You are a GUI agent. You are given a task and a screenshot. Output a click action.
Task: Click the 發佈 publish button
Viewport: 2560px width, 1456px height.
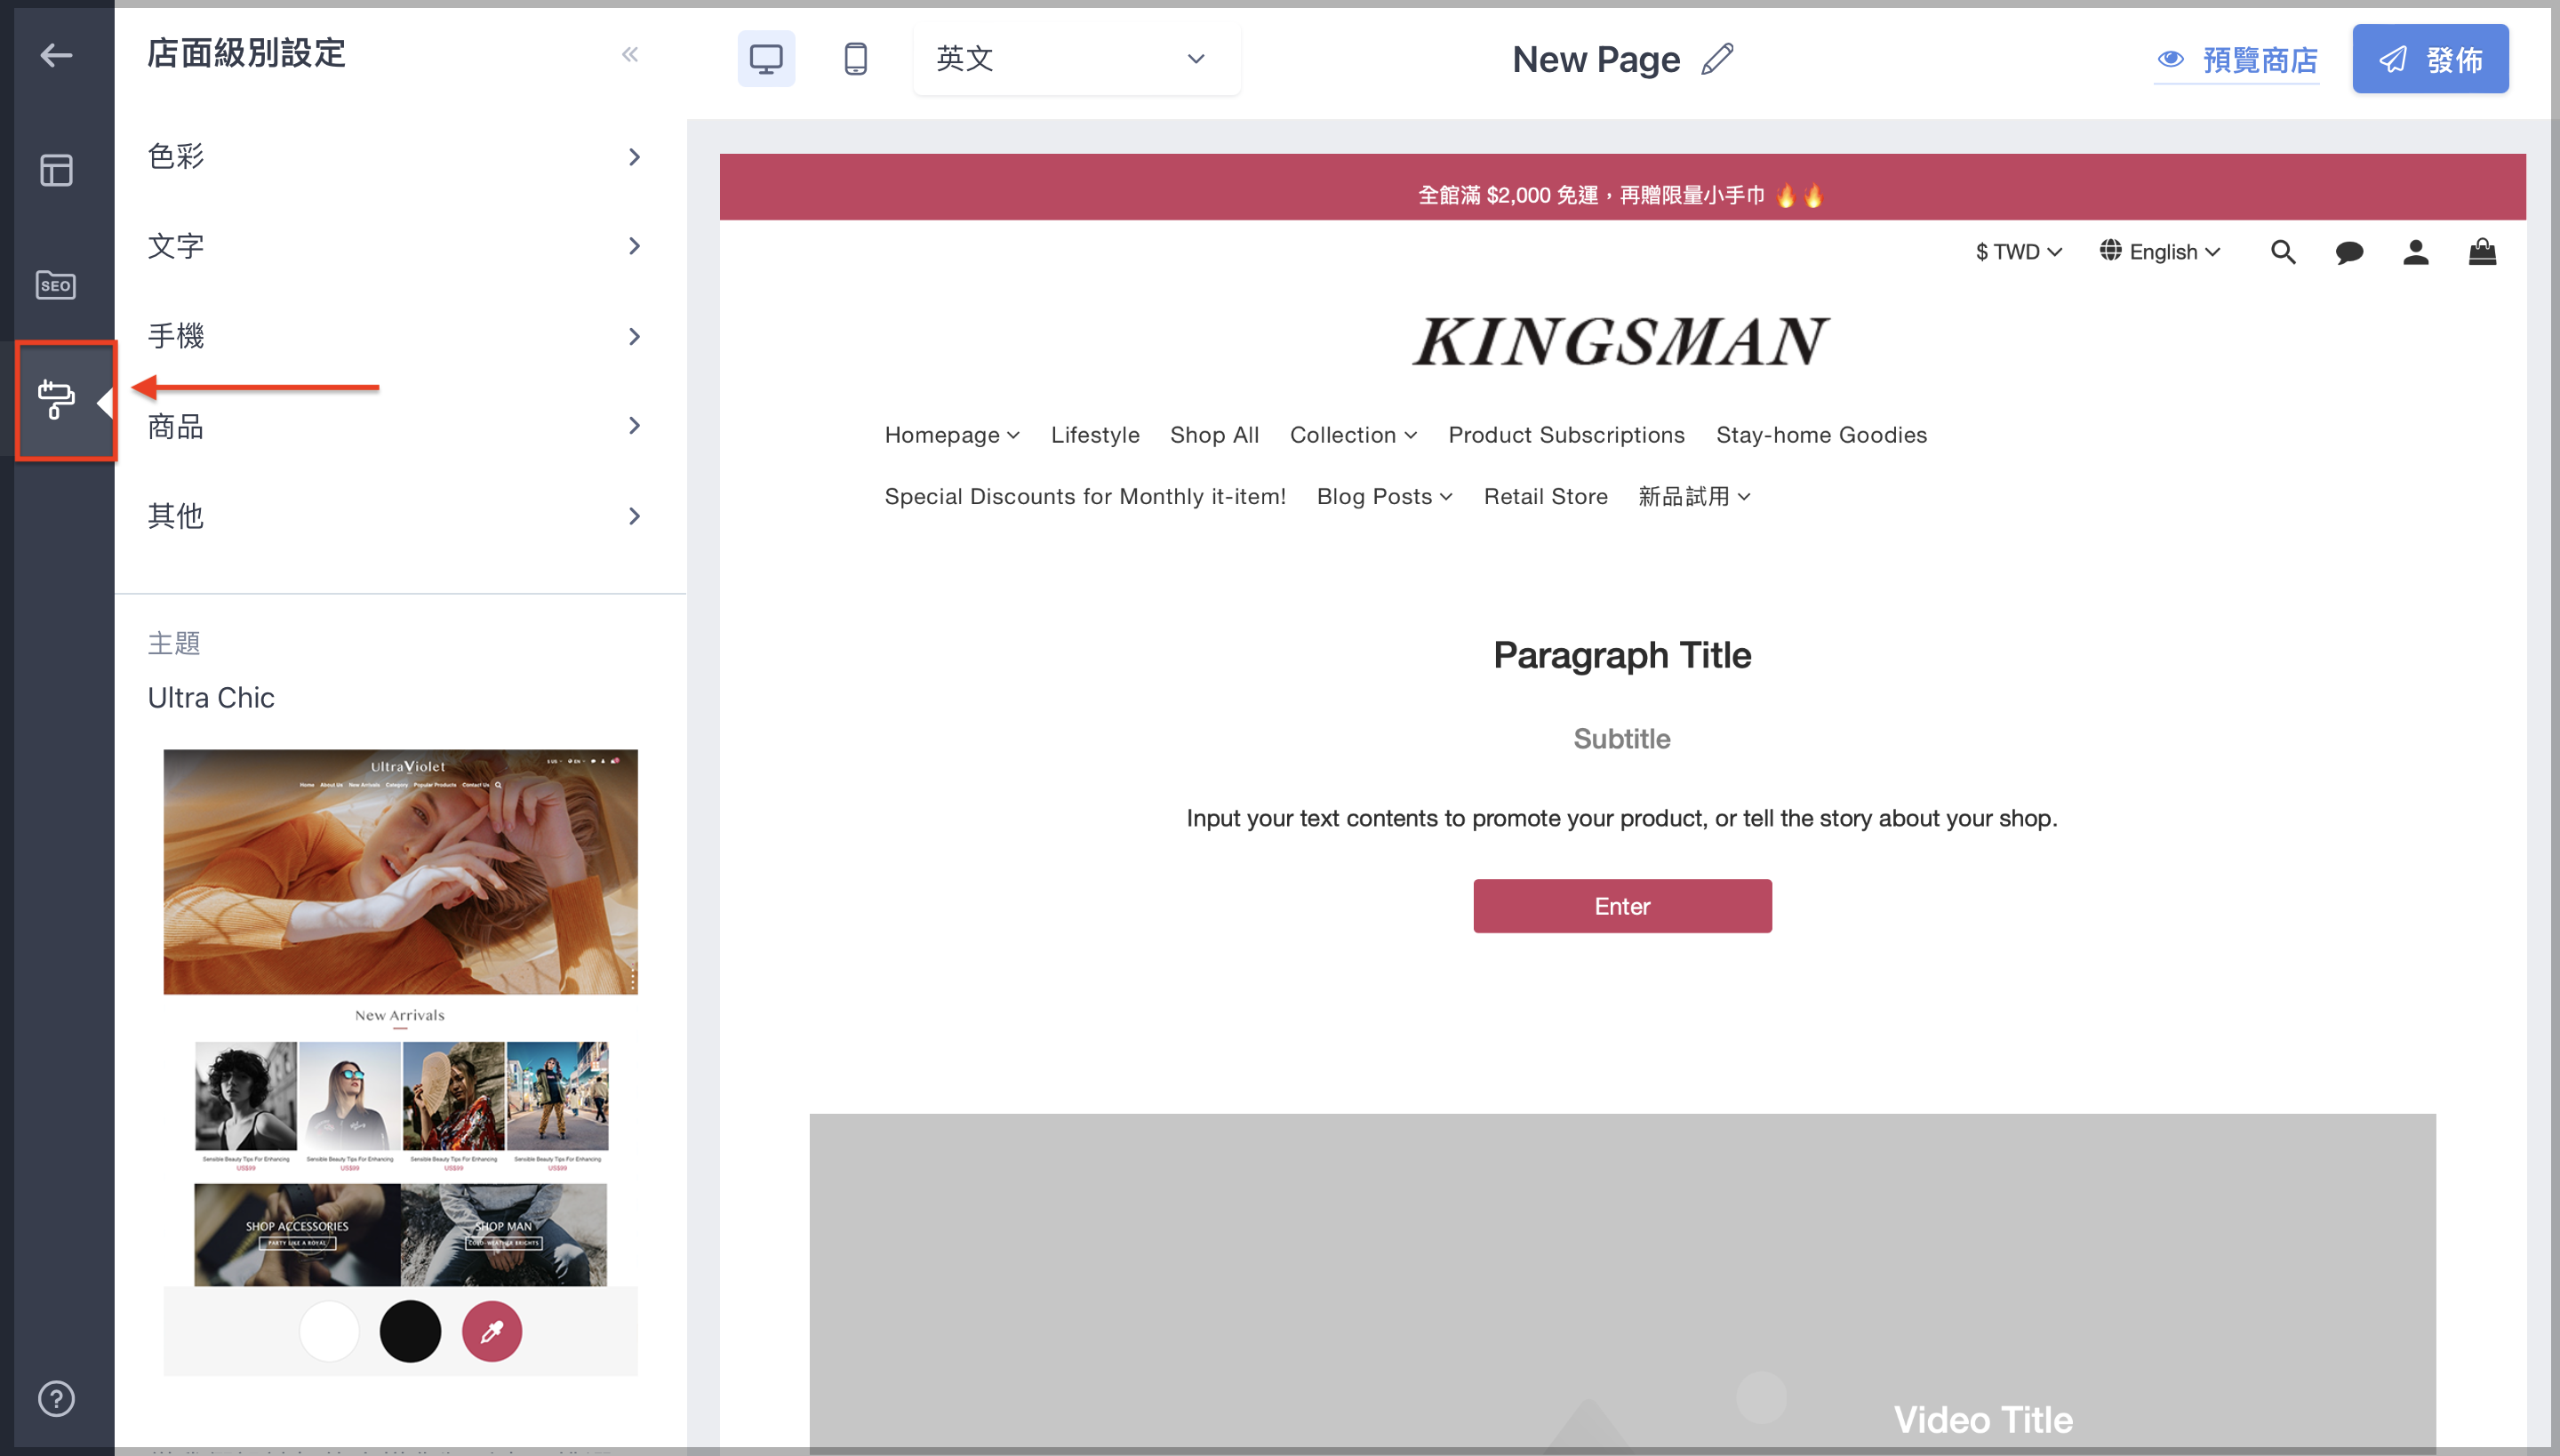(2430, 59)
